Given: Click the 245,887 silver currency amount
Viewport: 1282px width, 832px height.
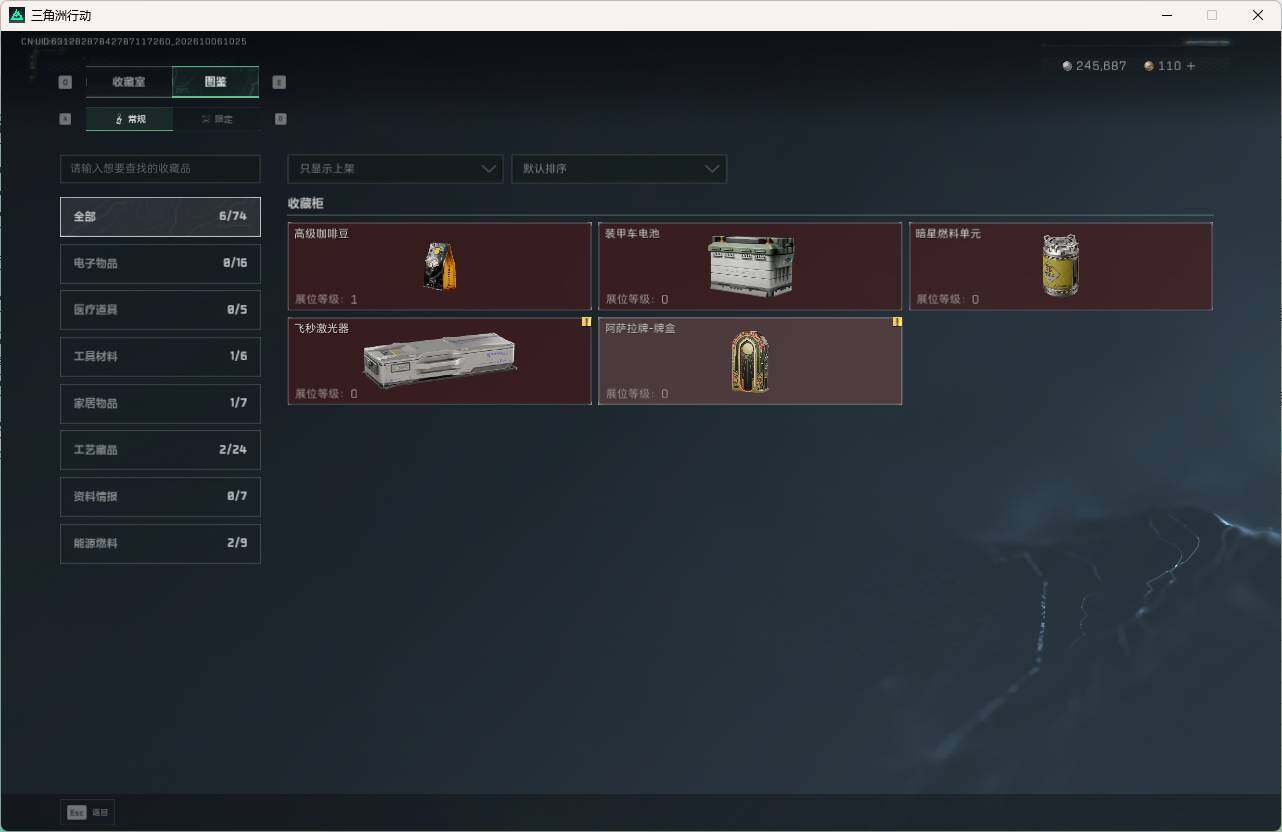Looking at the screenshot, I should (x=1101, y=66).
